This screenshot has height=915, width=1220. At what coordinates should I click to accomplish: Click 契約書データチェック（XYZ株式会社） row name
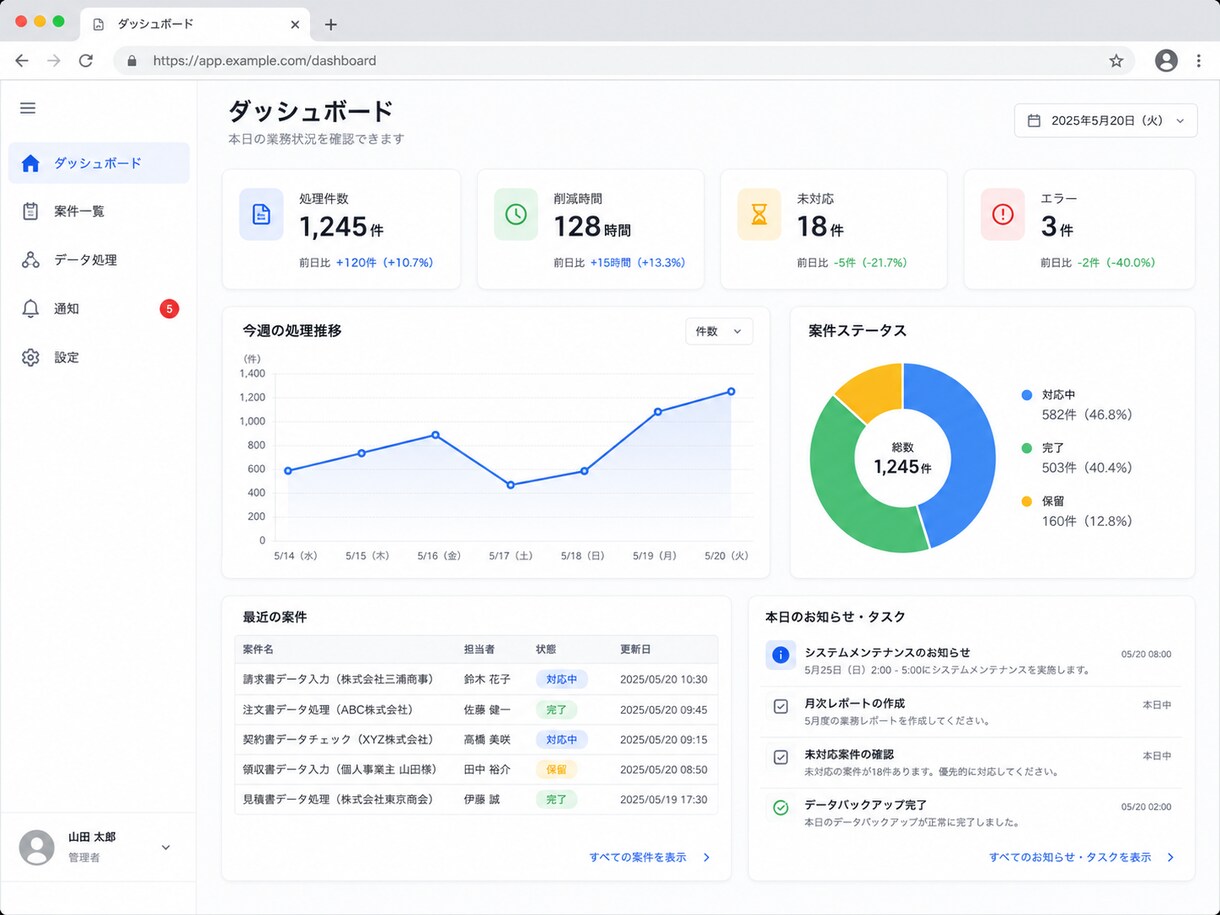click(338, 739)
